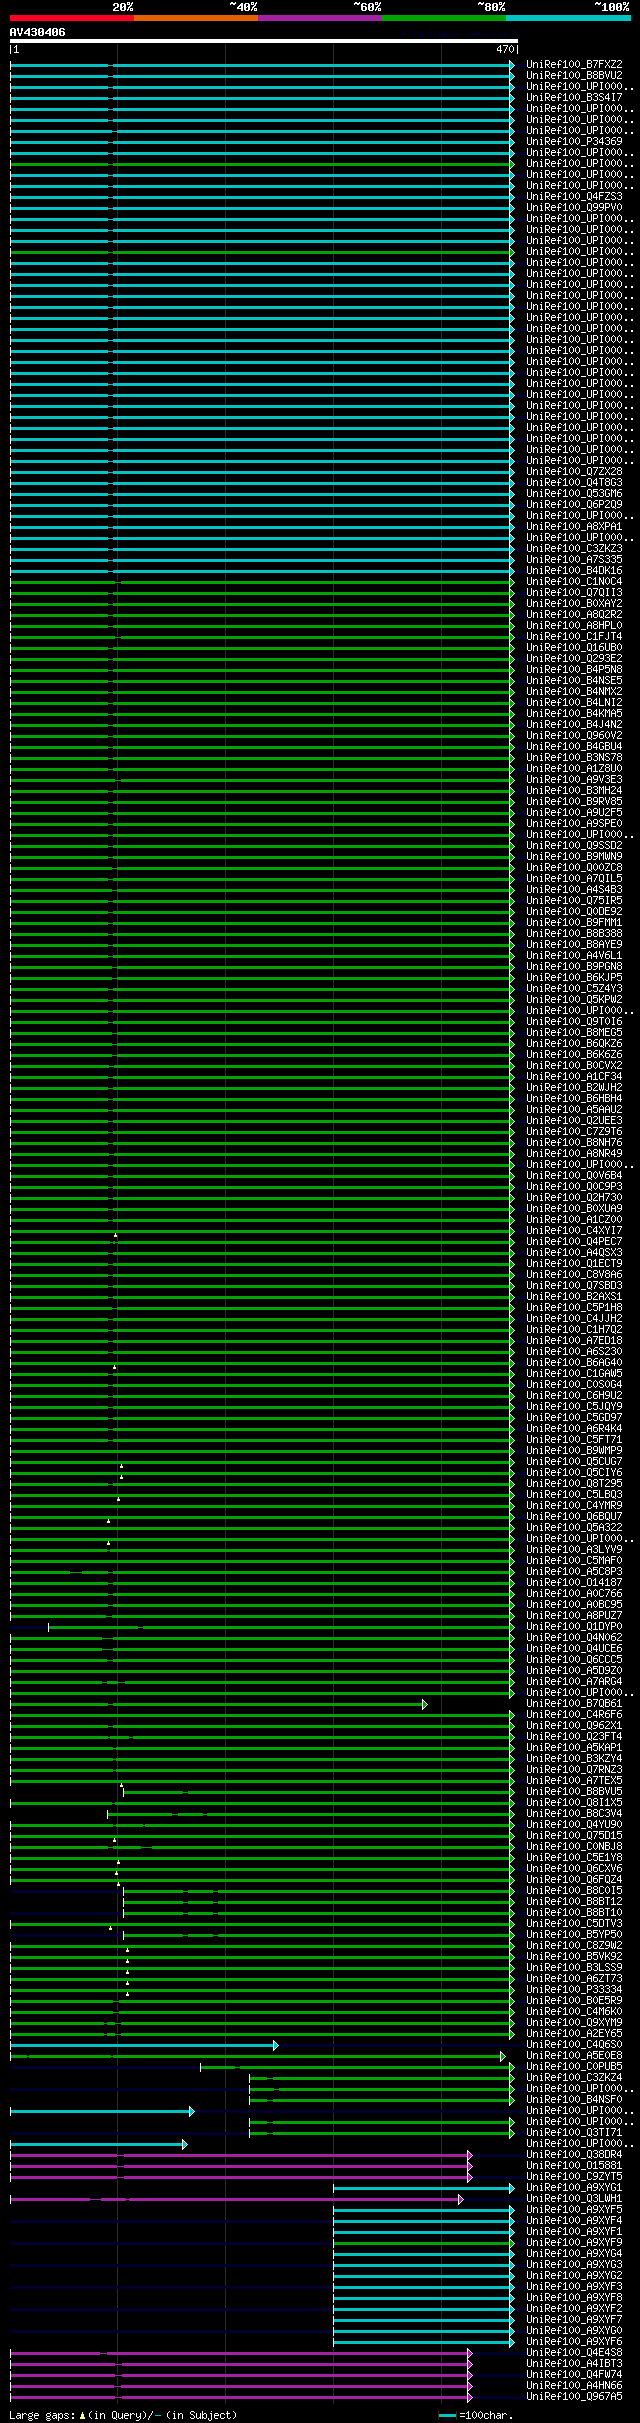Image resolution: width=640 pixels, height=2423 pixels.
Task: Select hit UniRef100_Q23FT4
Action: coord(574,1736)
